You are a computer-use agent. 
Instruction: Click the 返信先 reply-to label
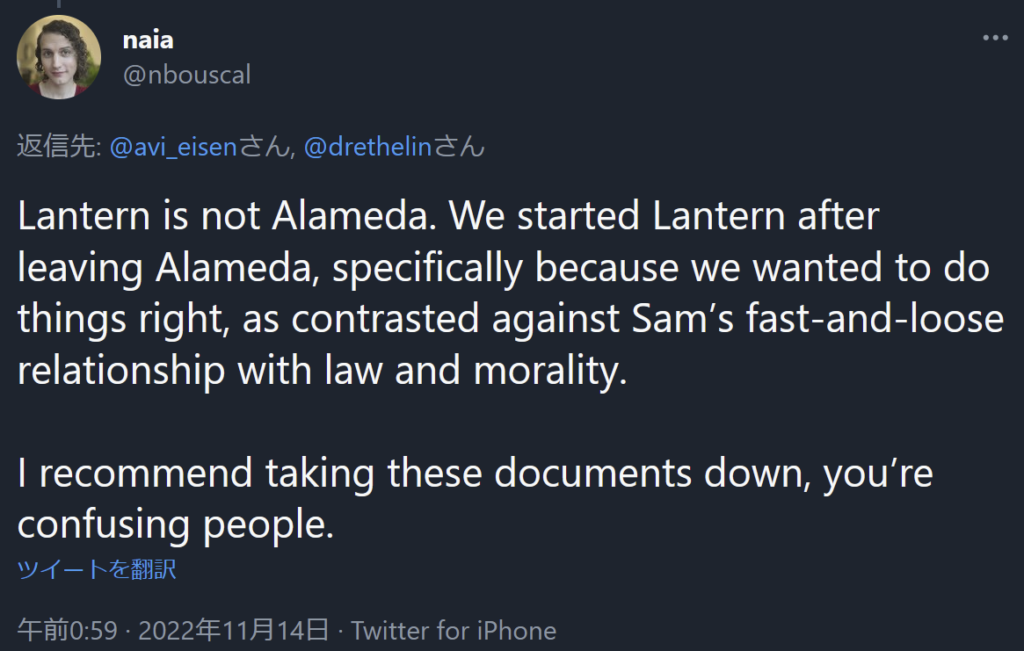click(x=58, y=147)
